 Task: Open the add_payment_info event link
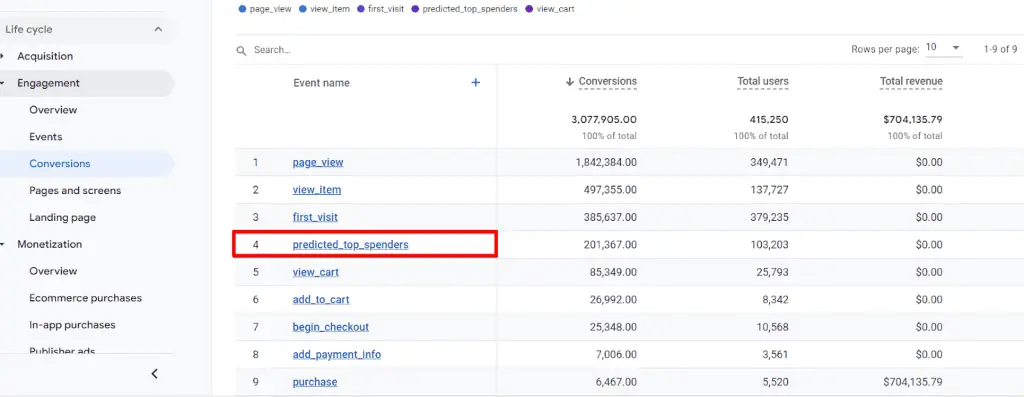pos(337,355)
